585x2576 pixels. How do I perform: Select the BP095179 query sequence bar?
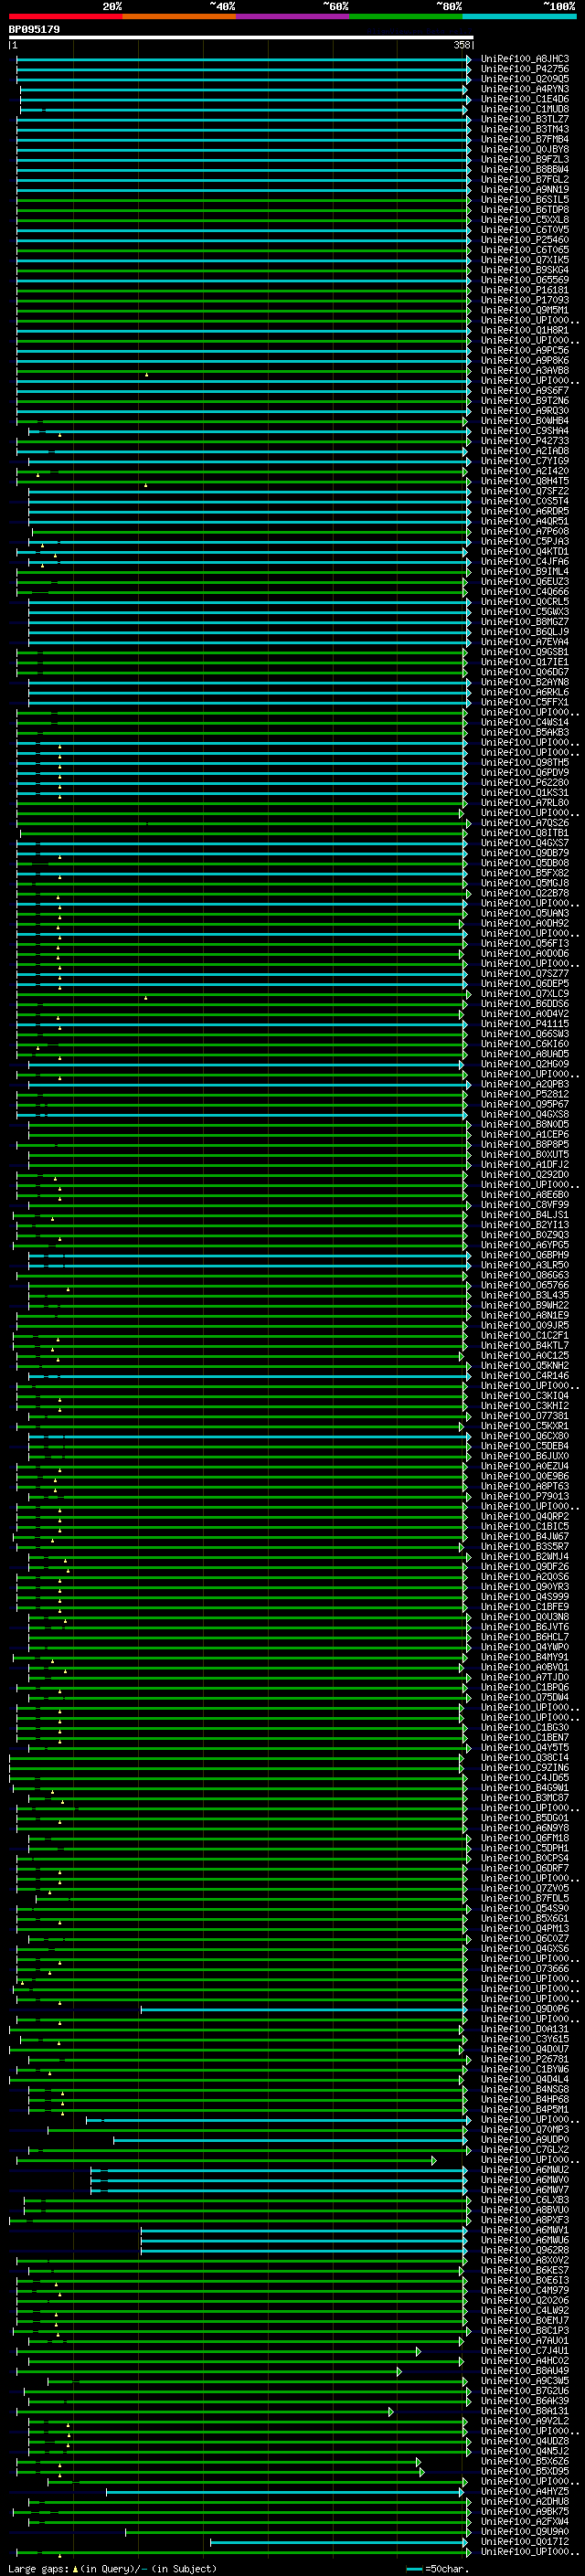pos(240,37)
